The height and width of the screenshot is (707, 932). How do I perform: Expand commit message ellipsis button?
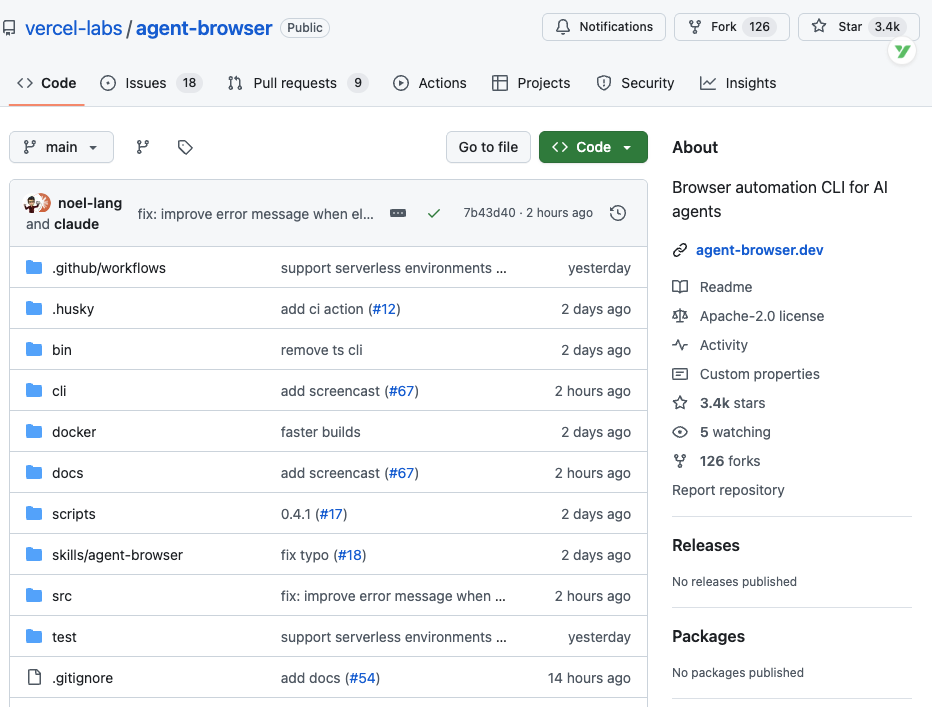398,213
